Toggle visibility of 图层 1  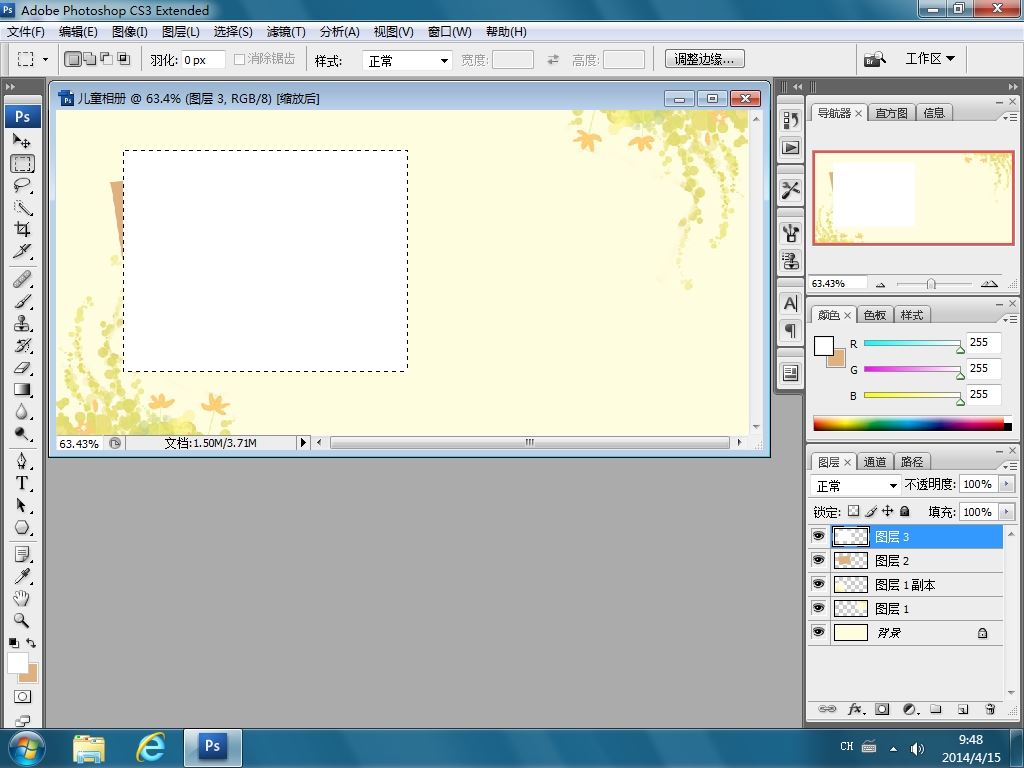pyautogui.click(x=818, y=608)
